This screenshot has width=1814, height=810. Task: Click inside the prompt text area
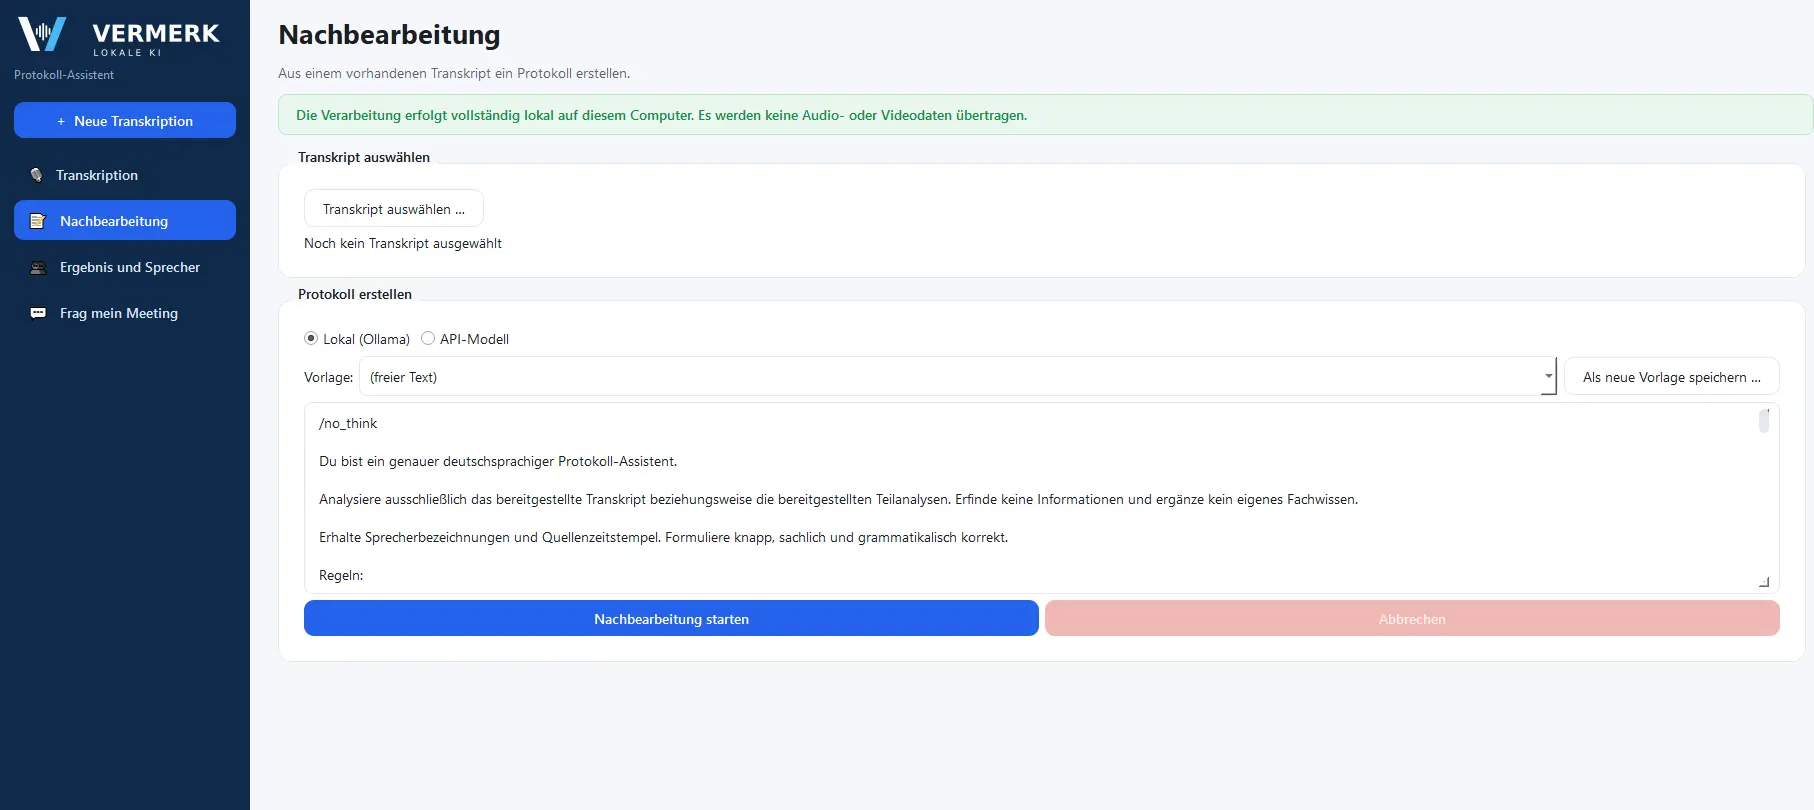1041,498
